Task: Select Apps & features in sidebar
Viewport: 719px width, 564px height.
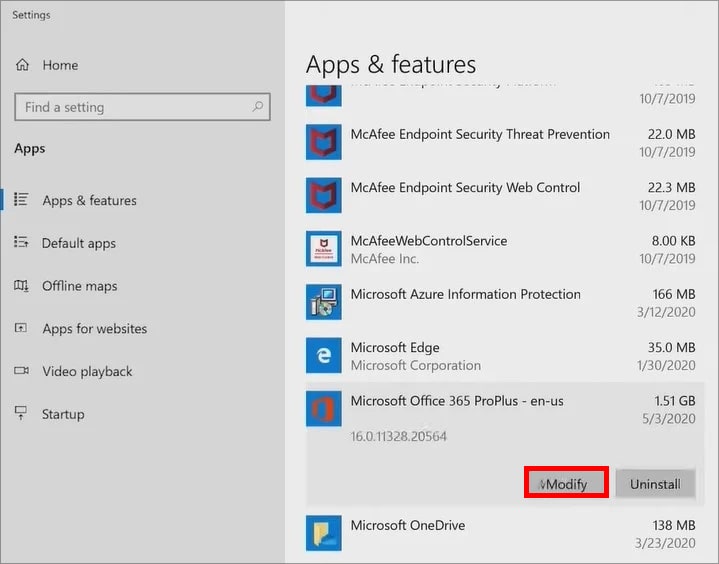Action: click(89, 200)
